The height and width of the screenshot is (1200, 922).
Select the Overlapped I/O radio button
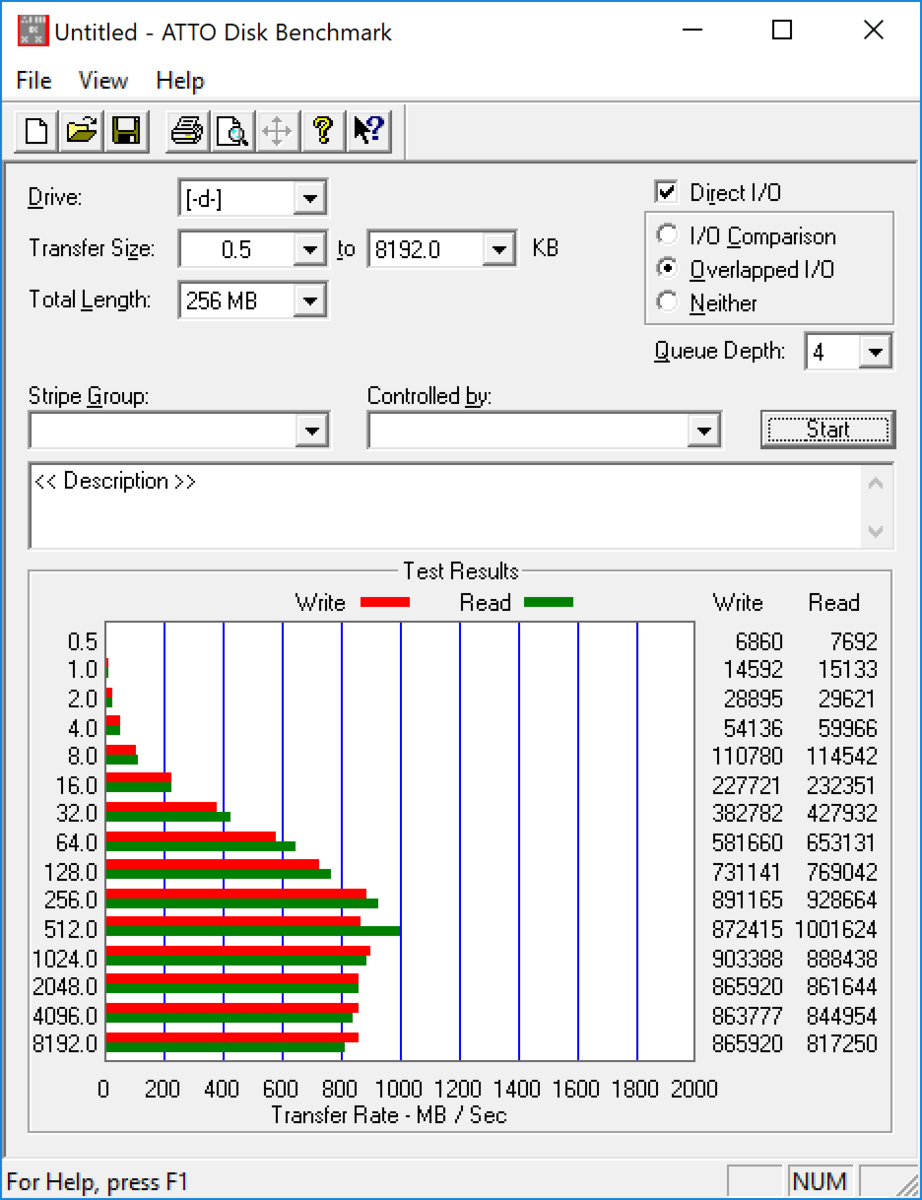[665, 269]
